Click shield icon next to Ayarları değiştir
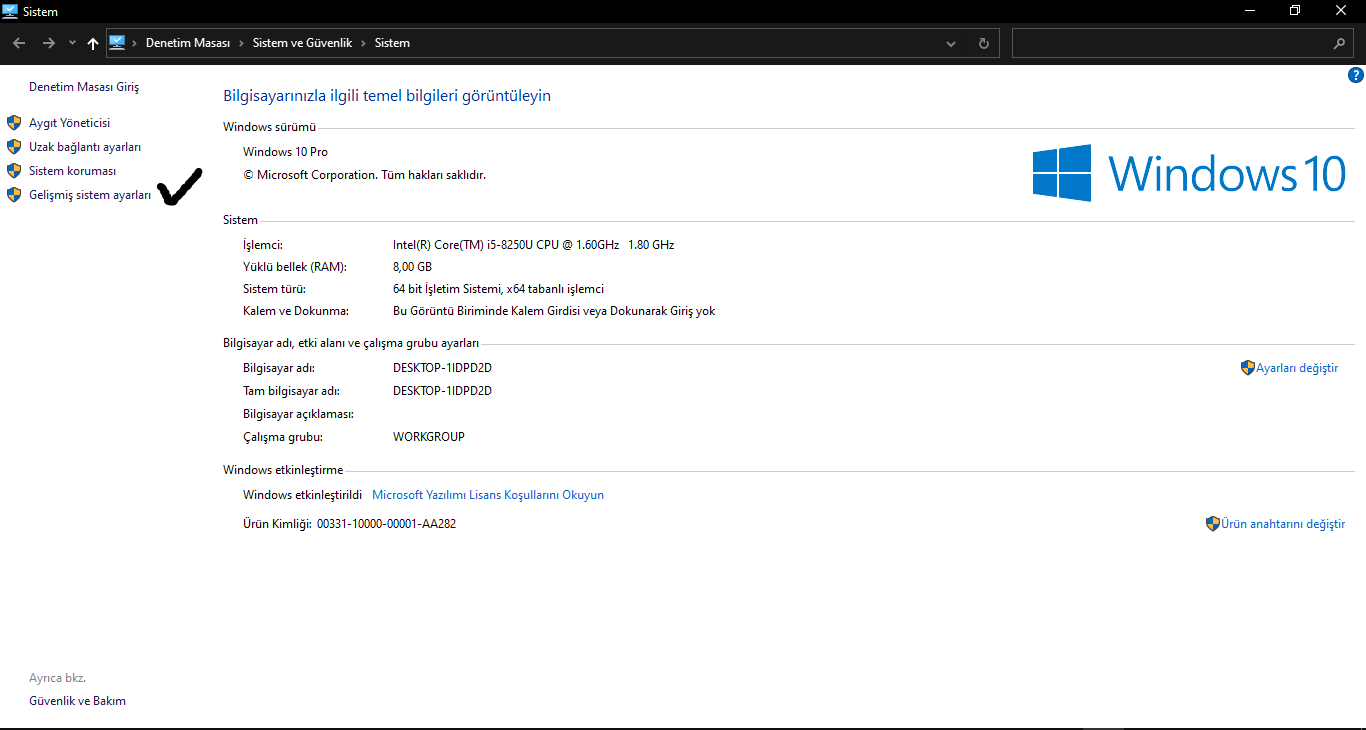This screenshot has width=1366, height=730. point(1248,368)
